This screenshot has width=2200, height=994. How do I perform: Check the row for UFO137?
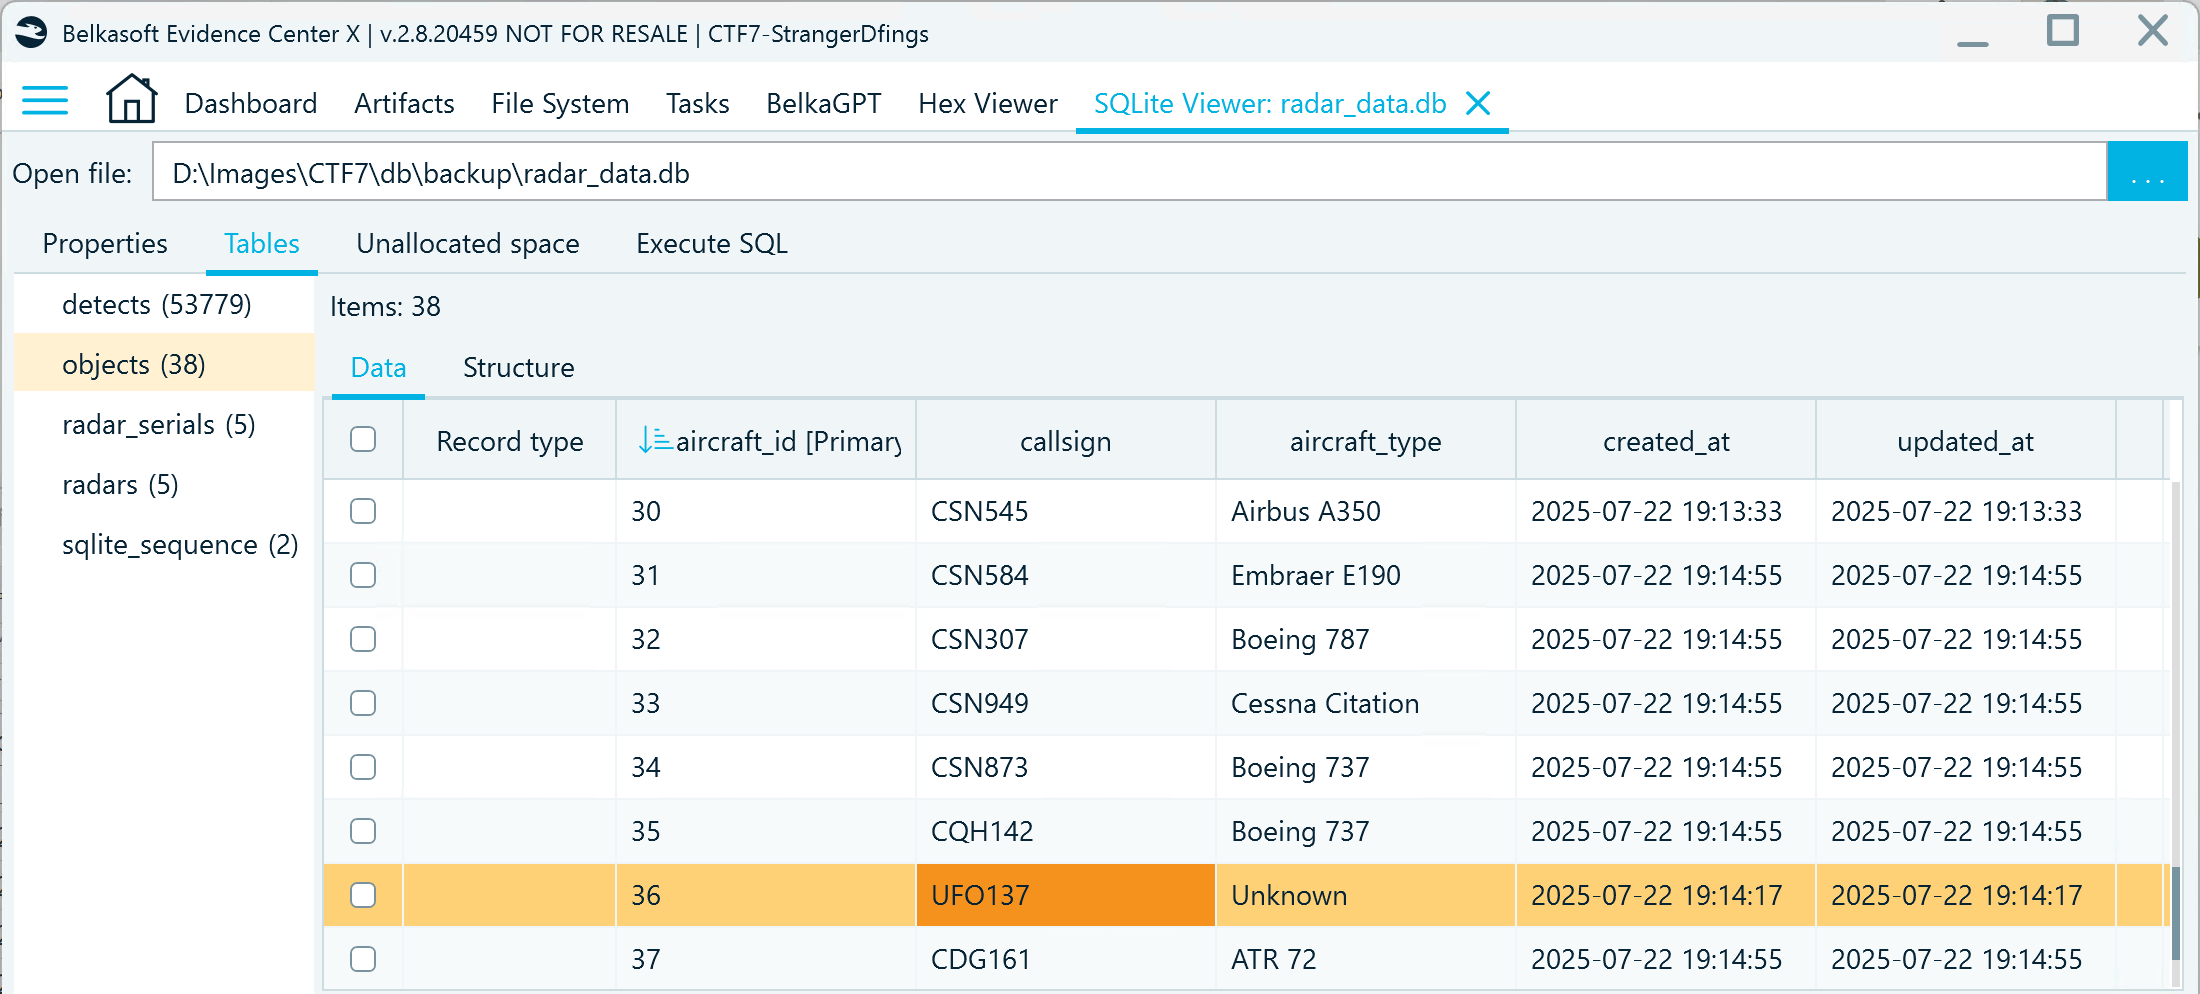tap(363, 895)
